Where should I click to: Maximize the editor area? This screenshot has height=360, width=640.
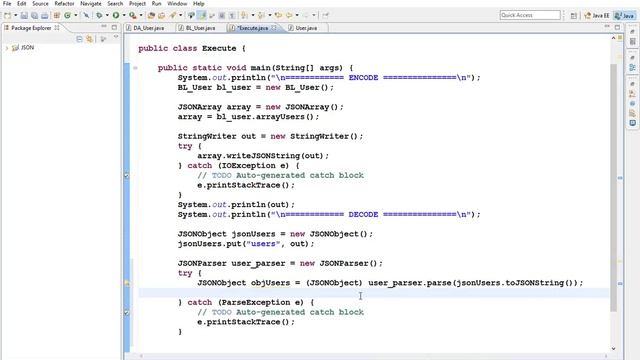(x=618, y=27)
